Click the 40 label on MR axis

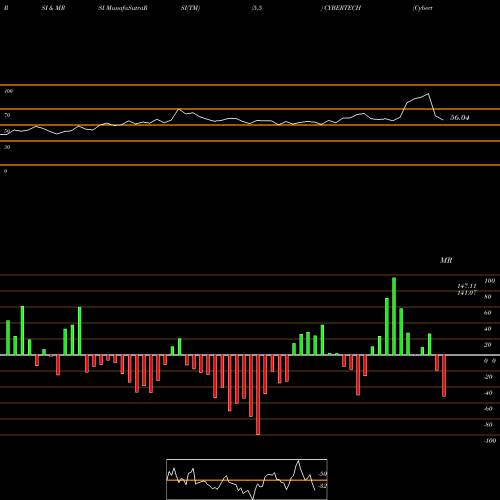488,329
